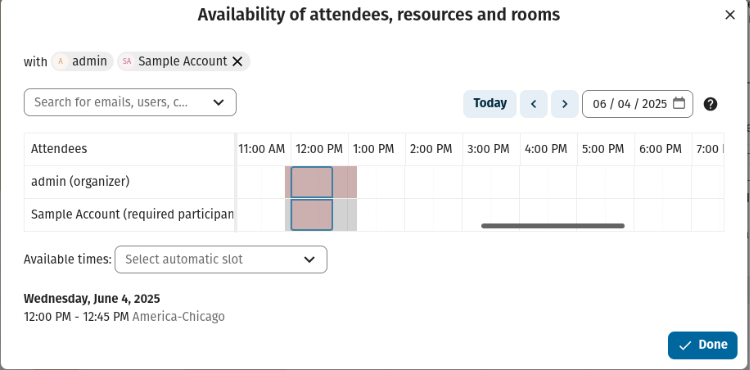
Task: Click the date field showing 06/04/2025
Action: coord(637,104)
